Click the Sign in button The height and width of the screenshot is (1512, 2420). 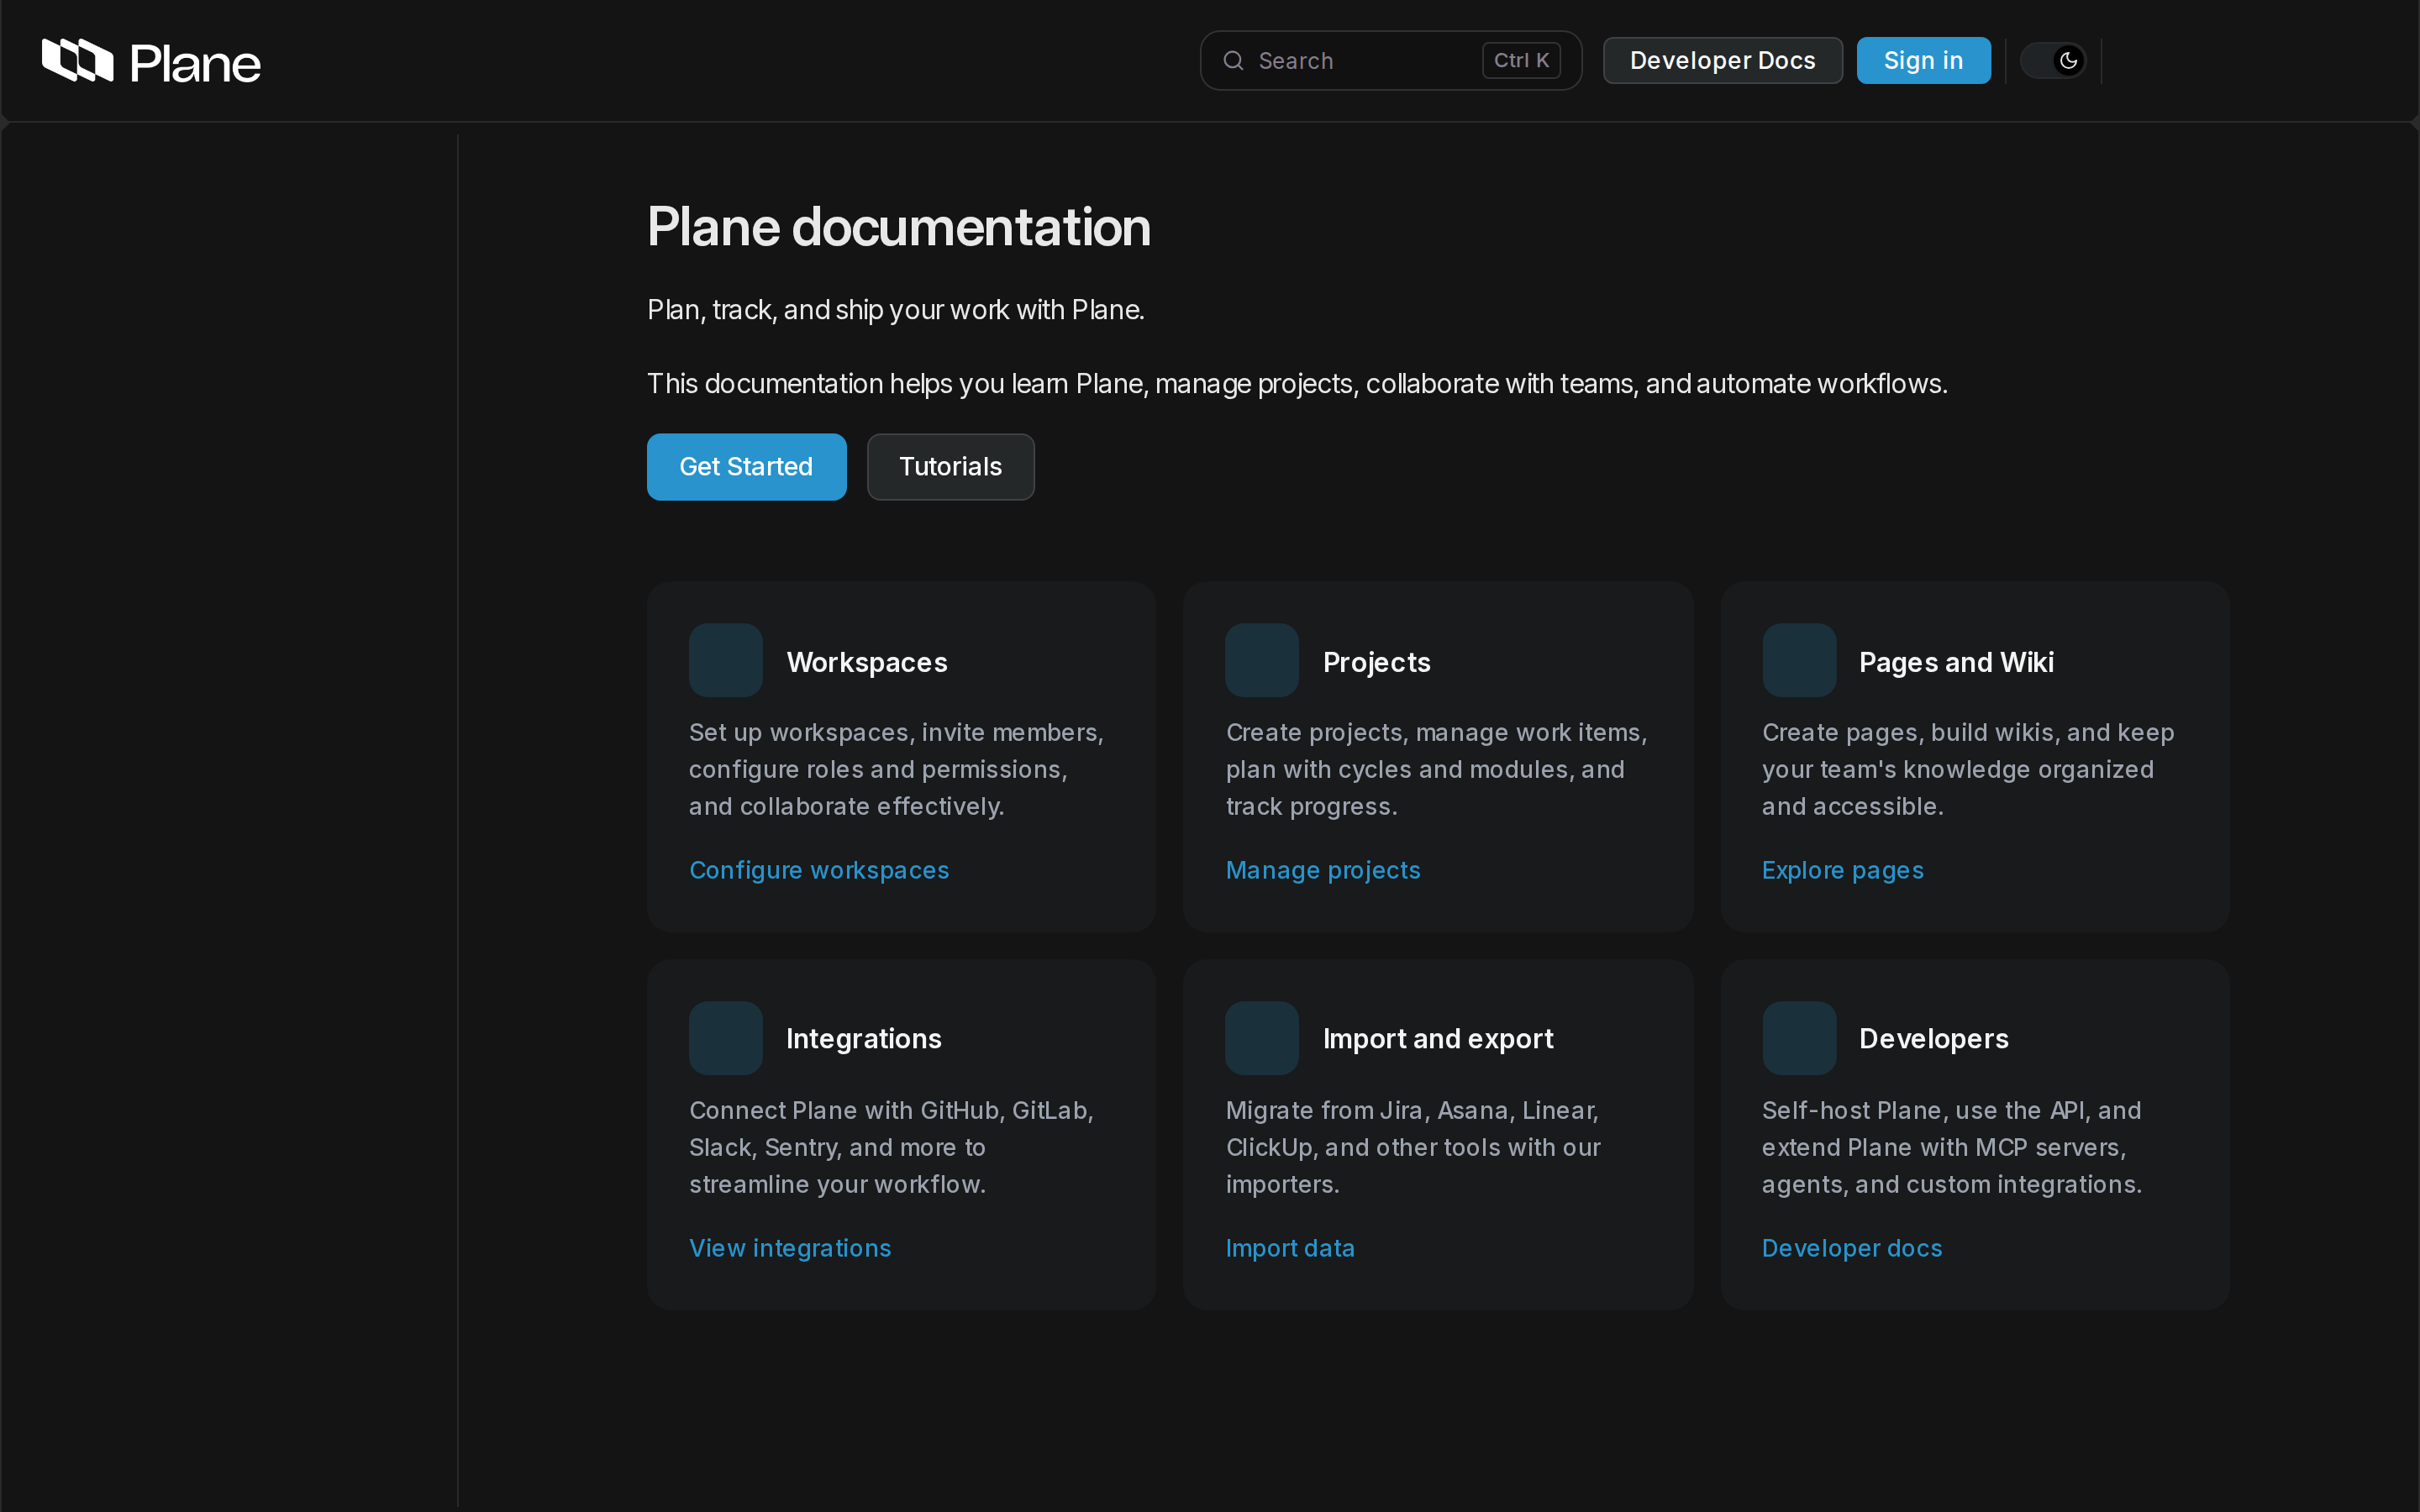pyautogui.click(x=1923, y=61)
